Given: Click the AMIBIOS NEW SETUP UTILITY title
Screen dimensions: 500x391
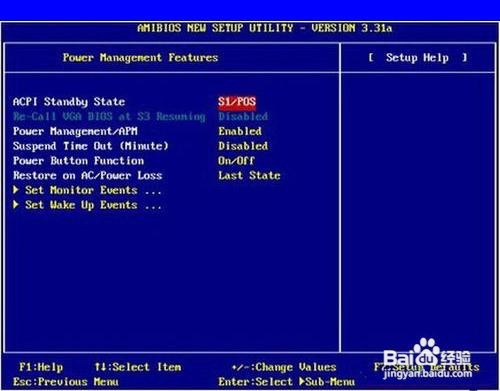Looking at the screenshot, I should (265, 28).
